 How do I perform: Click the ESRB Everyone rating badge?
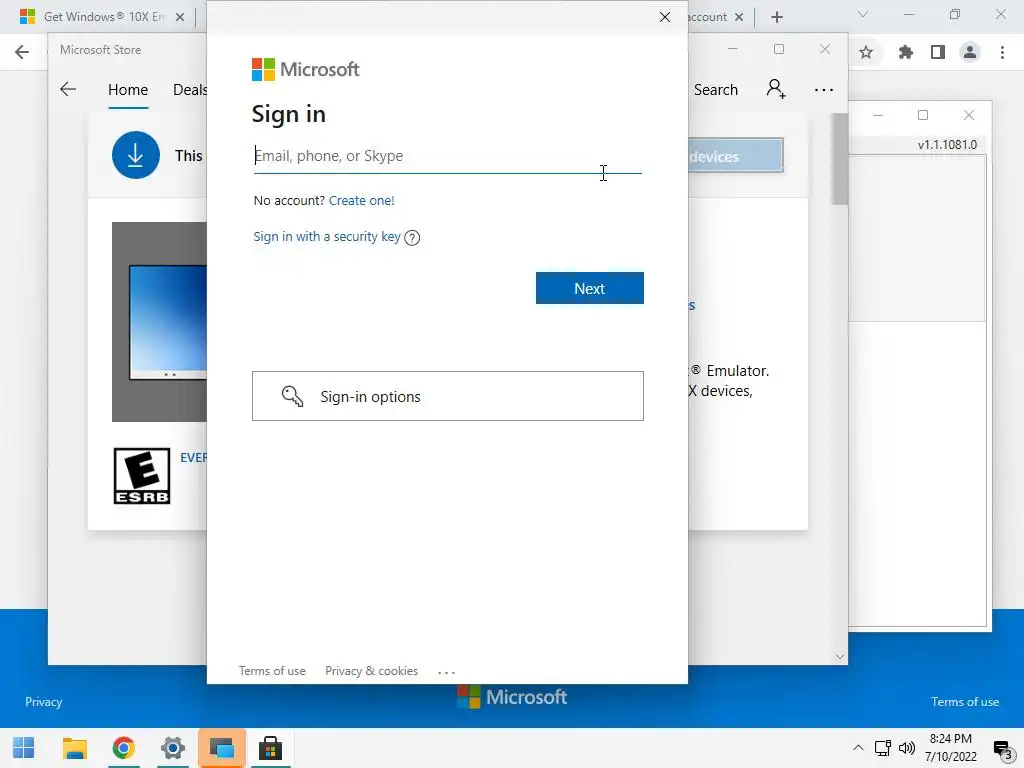click(x=142, y=476)
